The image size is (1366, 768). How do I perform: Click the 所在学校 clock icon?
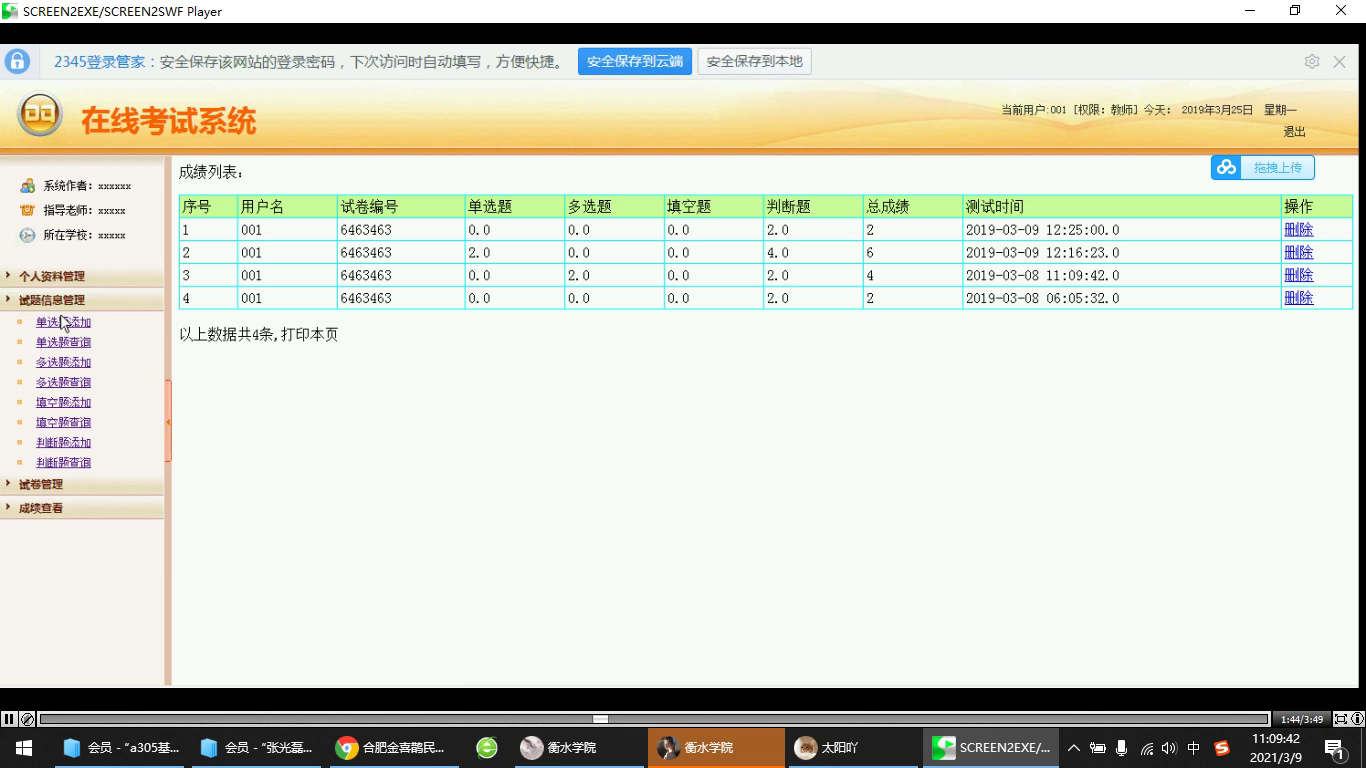[28, 235]
